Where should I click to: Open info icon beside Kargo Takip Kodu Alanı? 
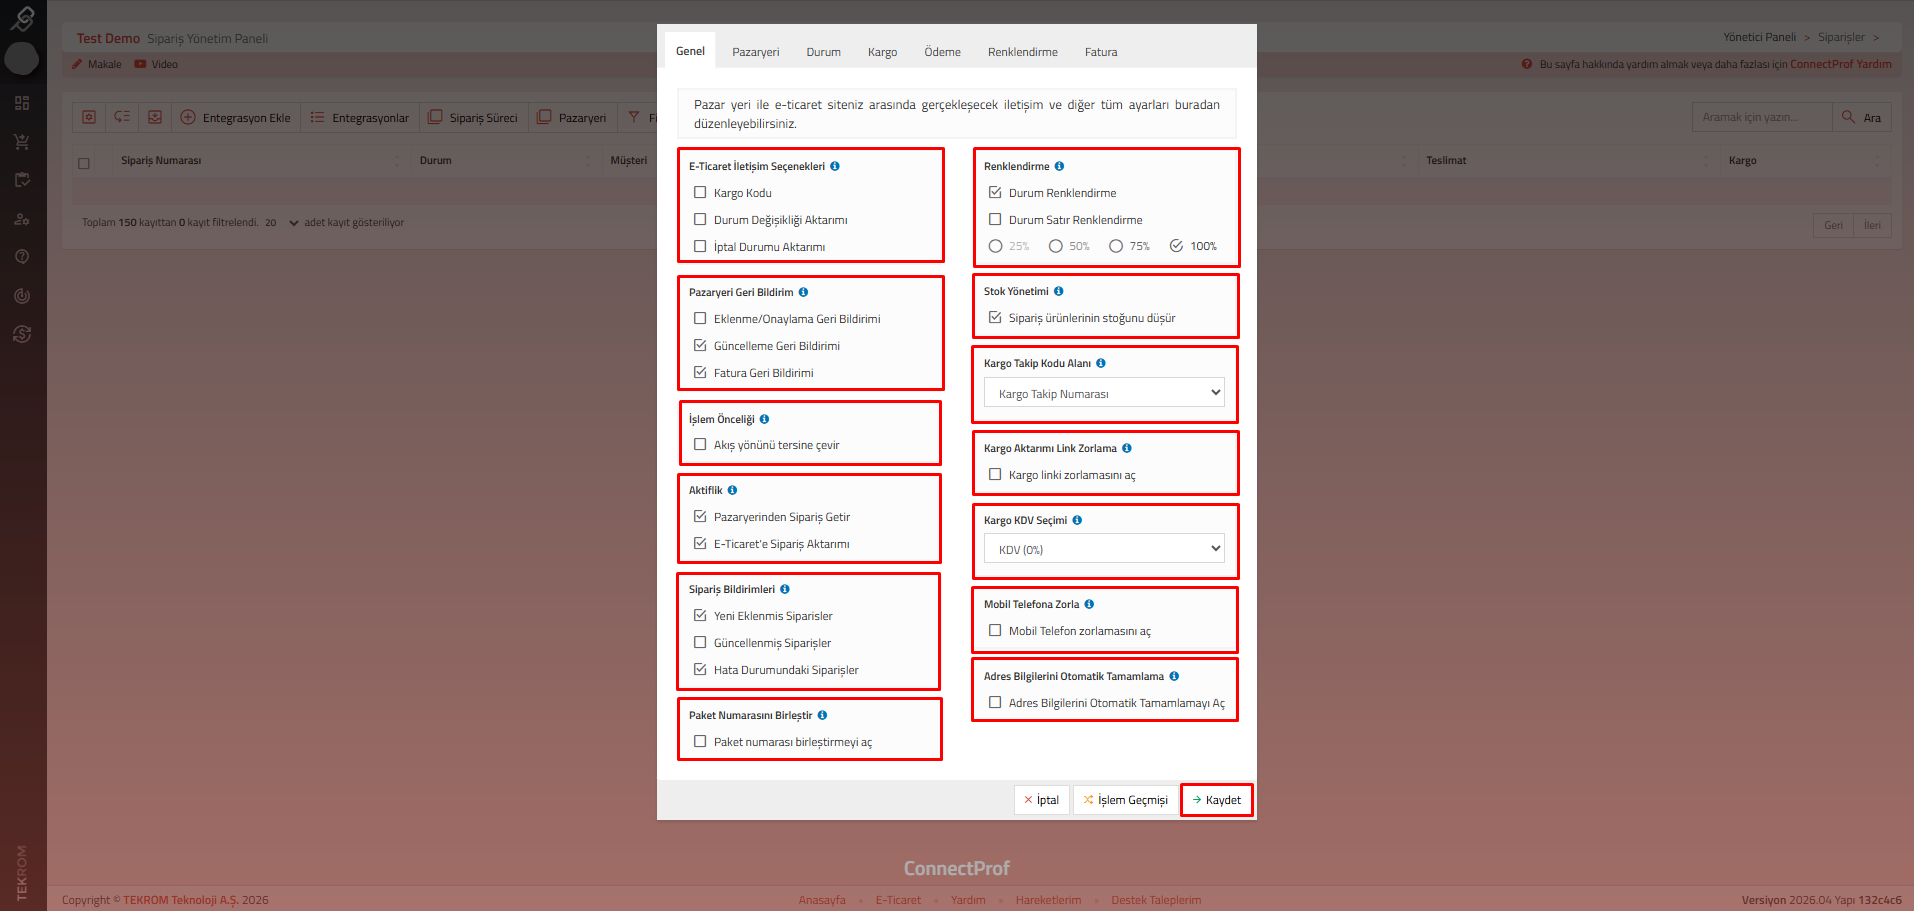point(1101,363)
